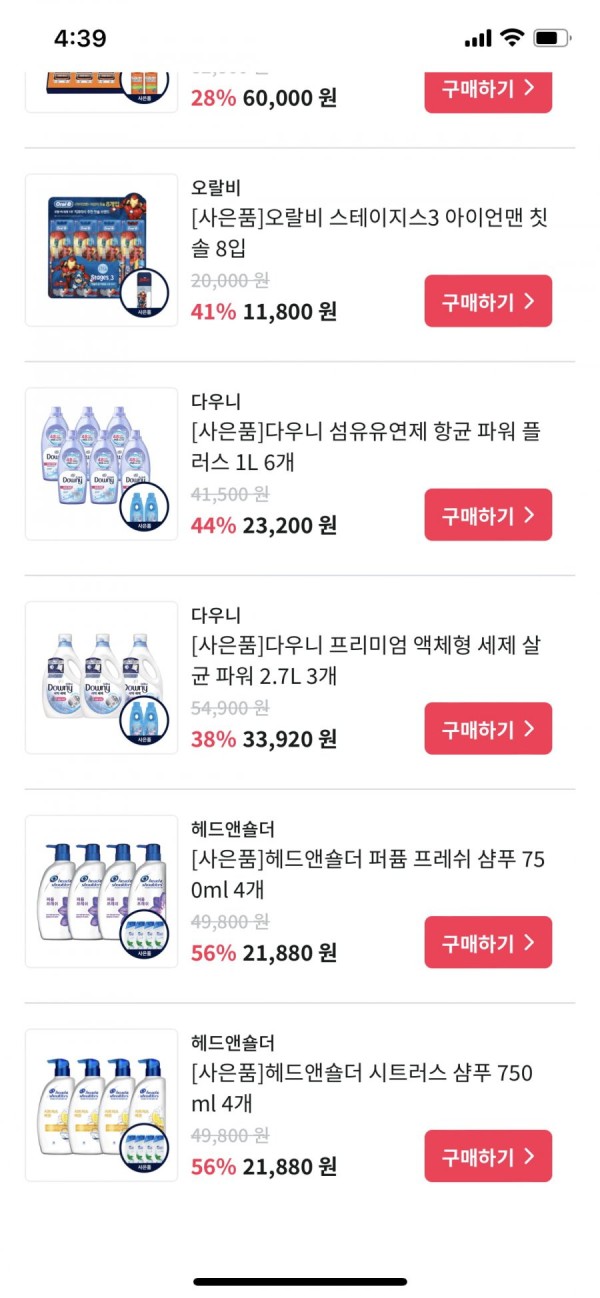Open the Head & Shoulders perfume fresh title
The height and width of the screenshot is (1298, 600).
[x=368, y=875]
